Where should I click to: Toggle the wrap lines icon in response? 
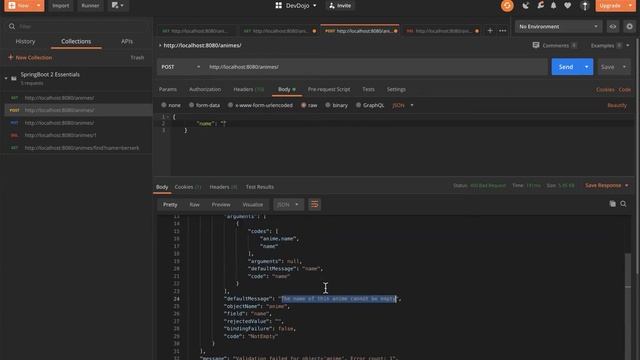(x=314, y=204)
